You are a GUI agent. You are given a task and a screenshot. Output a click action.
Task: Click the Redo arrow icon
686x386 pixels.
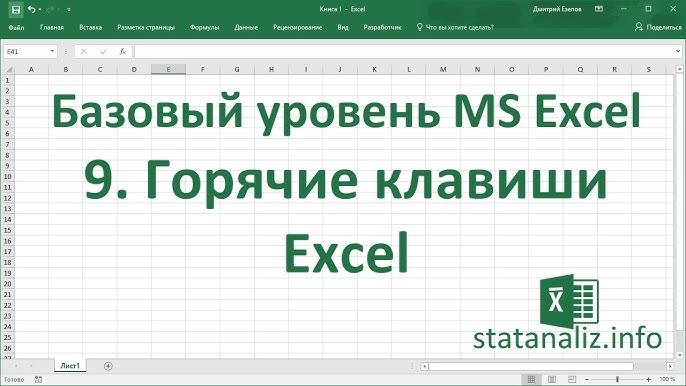click(x=50, y=9)
